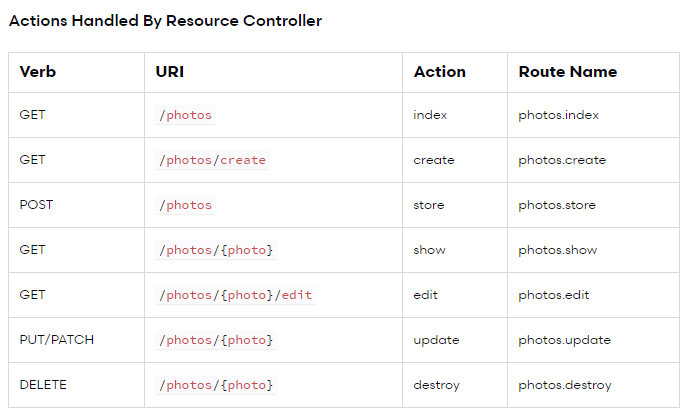Click the URI column header
The height and width of the screenshot is (417, 689).
pos(170,72)
